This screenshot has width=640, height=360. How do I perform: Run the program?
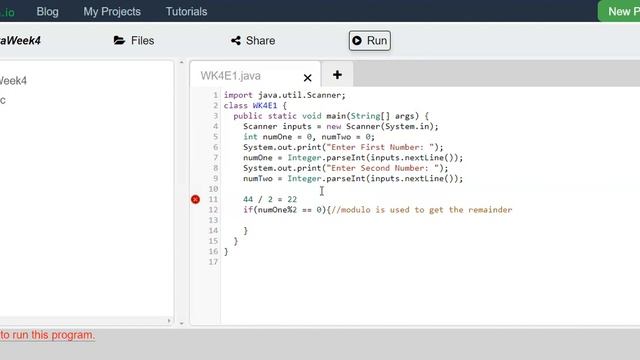[369, 41]
